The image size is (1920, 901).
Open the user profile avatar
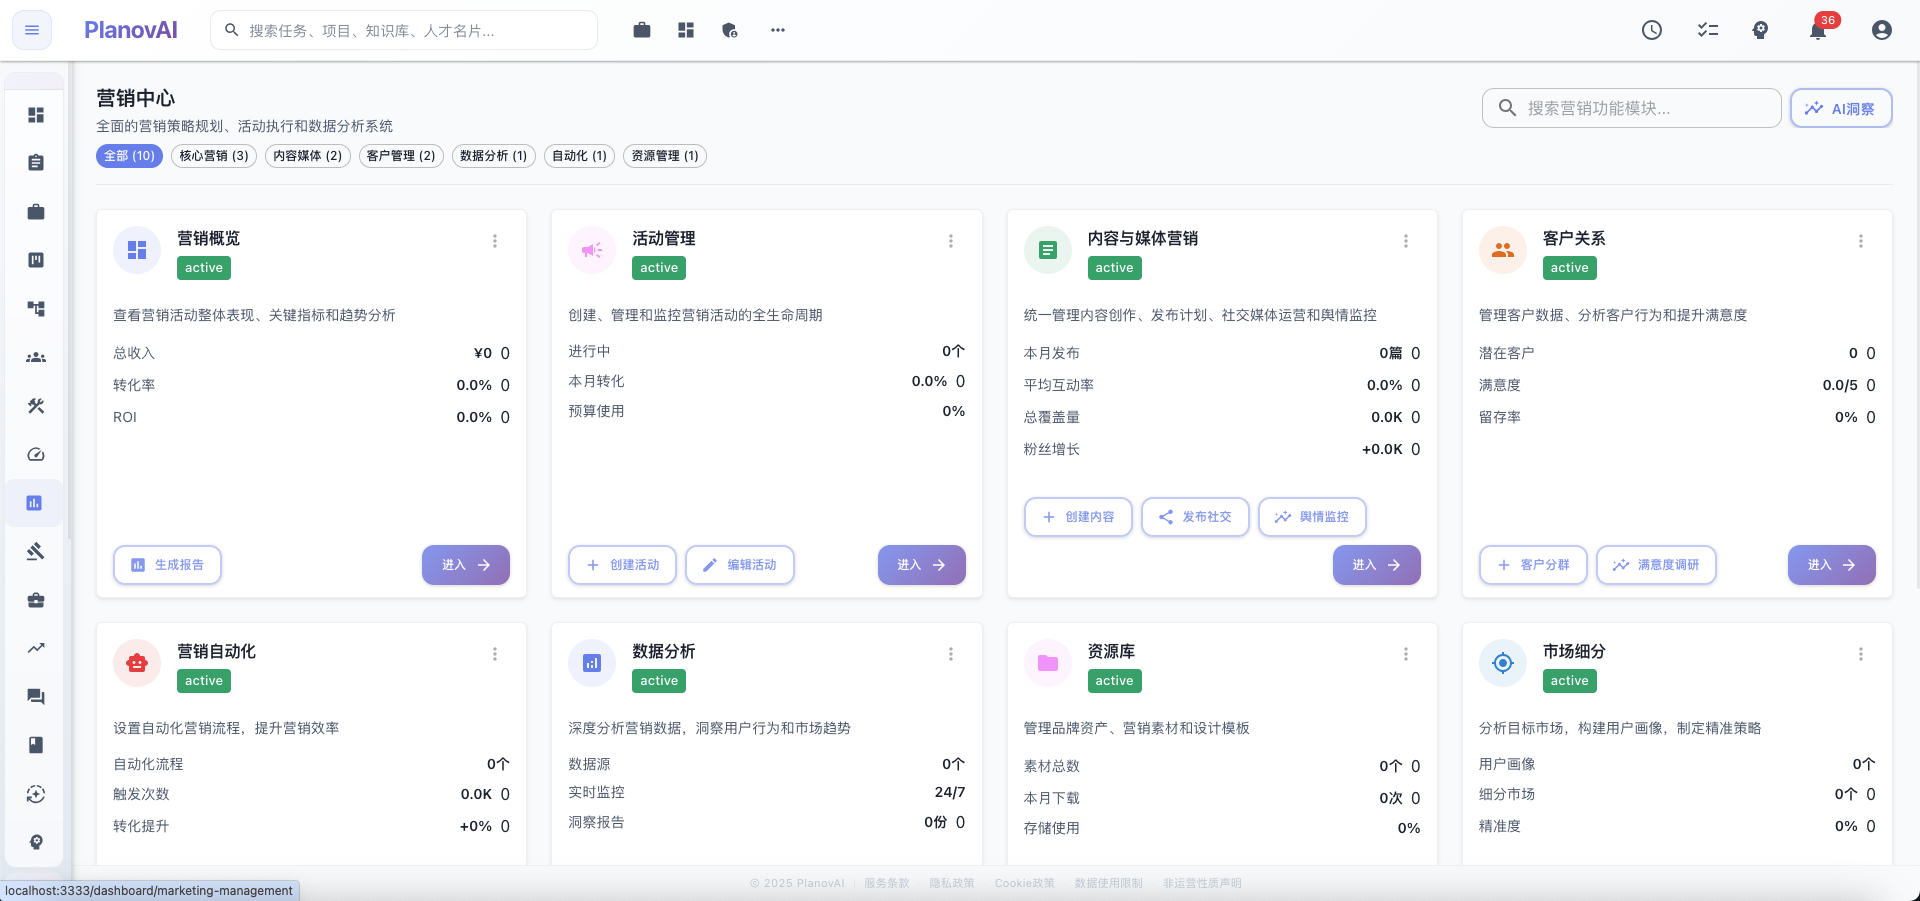(1882, 30)
